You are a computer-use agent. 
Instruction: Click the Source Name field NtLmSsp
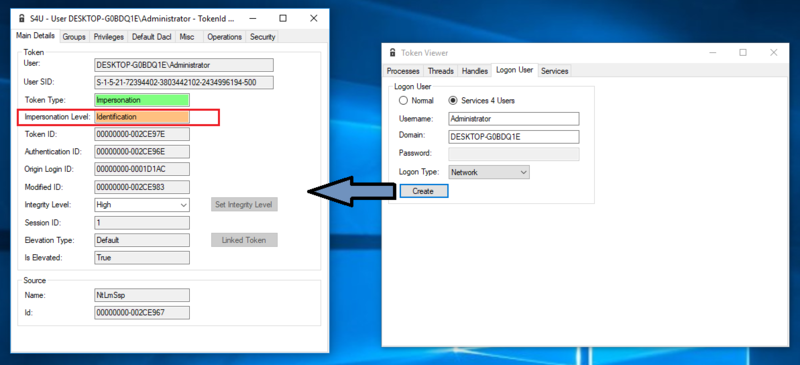142,295
